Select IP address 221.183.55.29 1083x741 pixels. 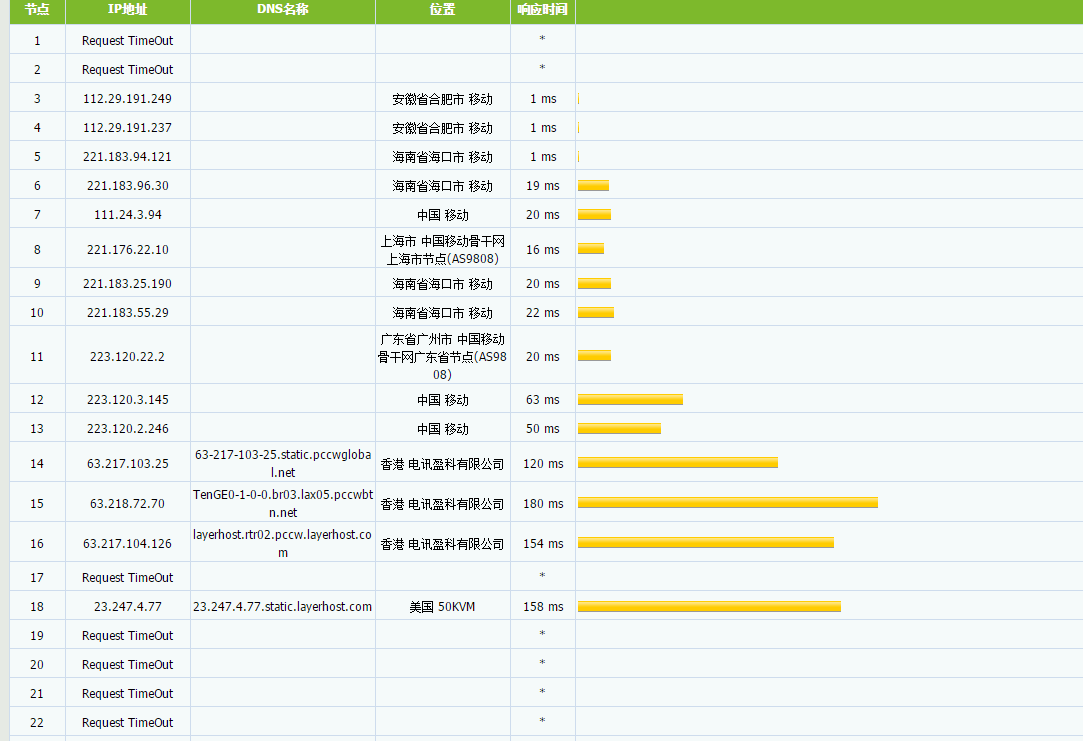128,313
